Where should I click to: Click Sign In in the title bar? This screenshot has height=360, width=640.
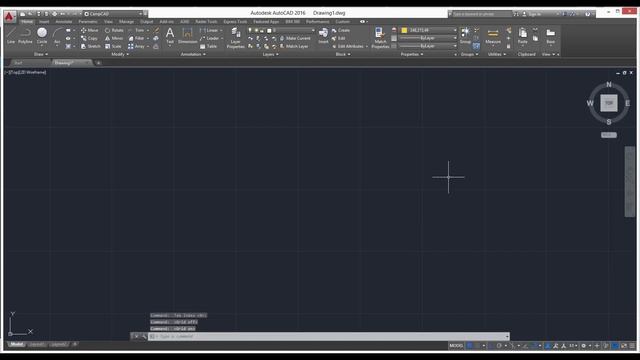pos(534,14)
